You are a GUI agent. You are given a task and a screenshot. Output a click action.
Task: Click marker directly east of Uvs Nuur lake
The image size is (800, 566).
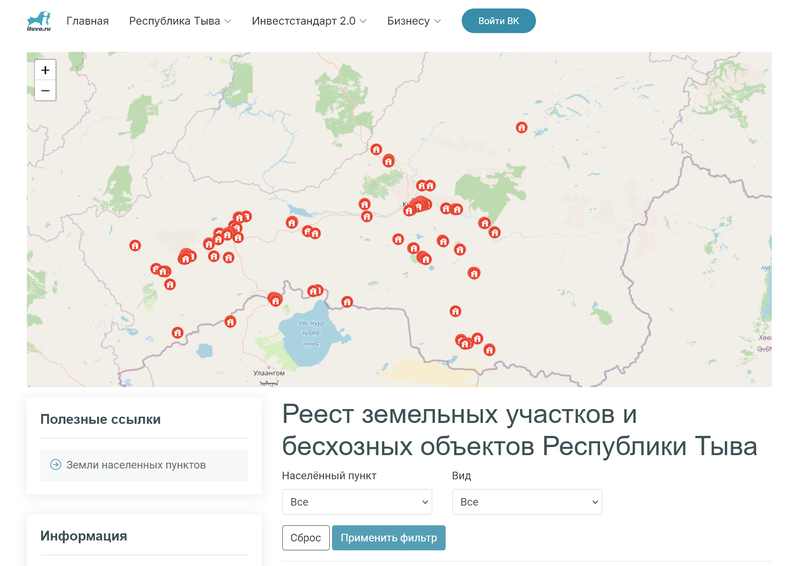(347, 302)
